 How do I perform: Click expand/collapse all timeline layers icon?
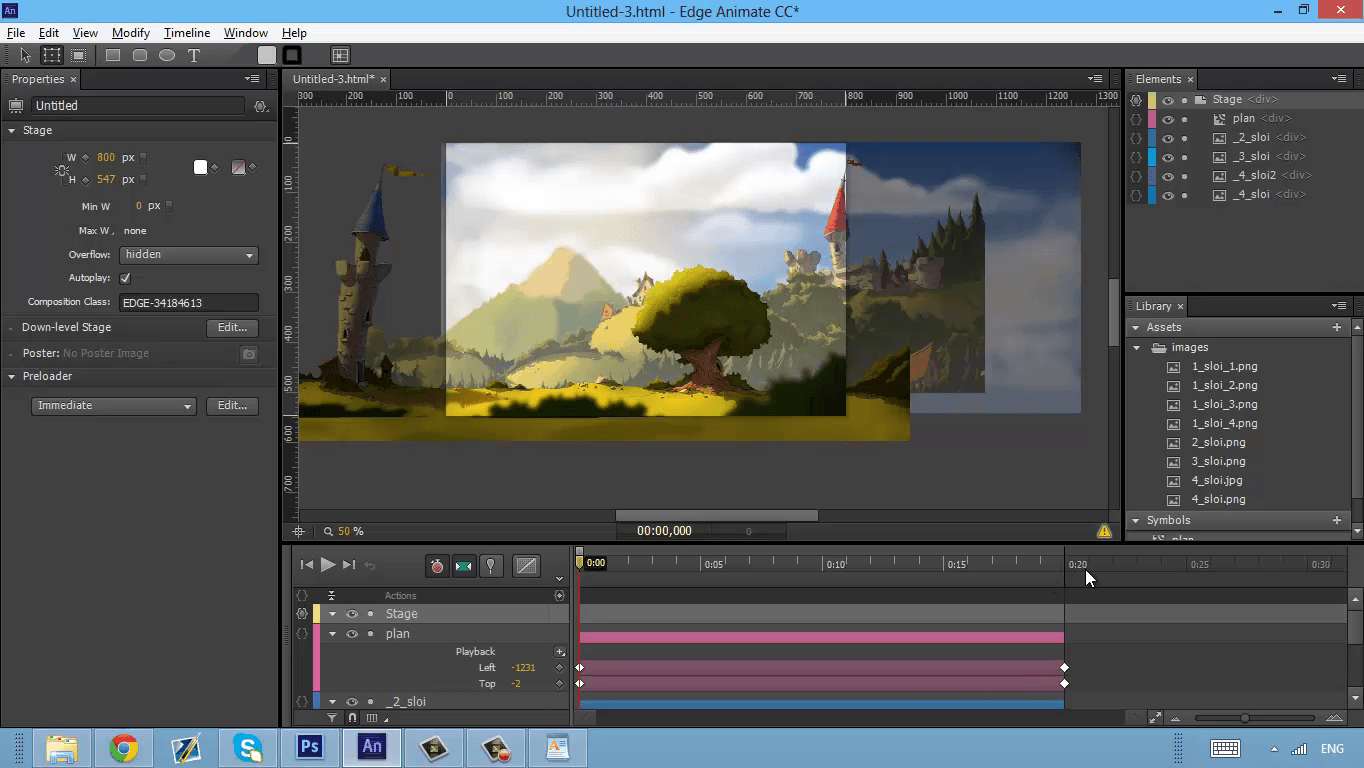331,595
